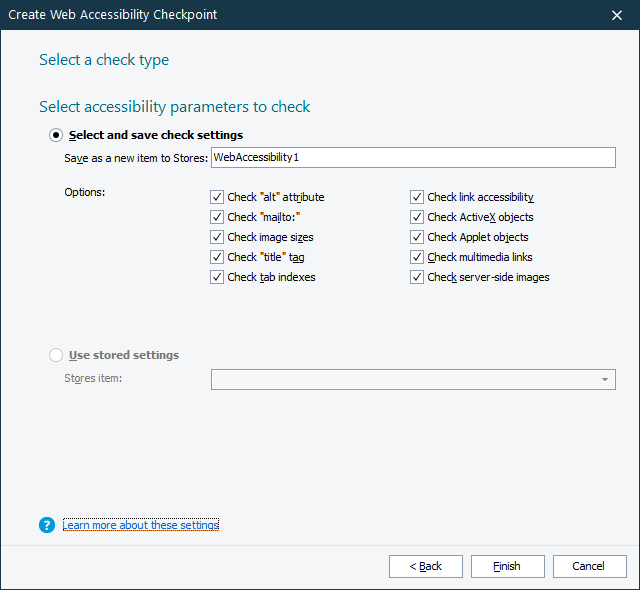Toggle the Check "mailto:" checkbox
The image size is (640, 590).
pyautogui.click(x=217, y=217)
